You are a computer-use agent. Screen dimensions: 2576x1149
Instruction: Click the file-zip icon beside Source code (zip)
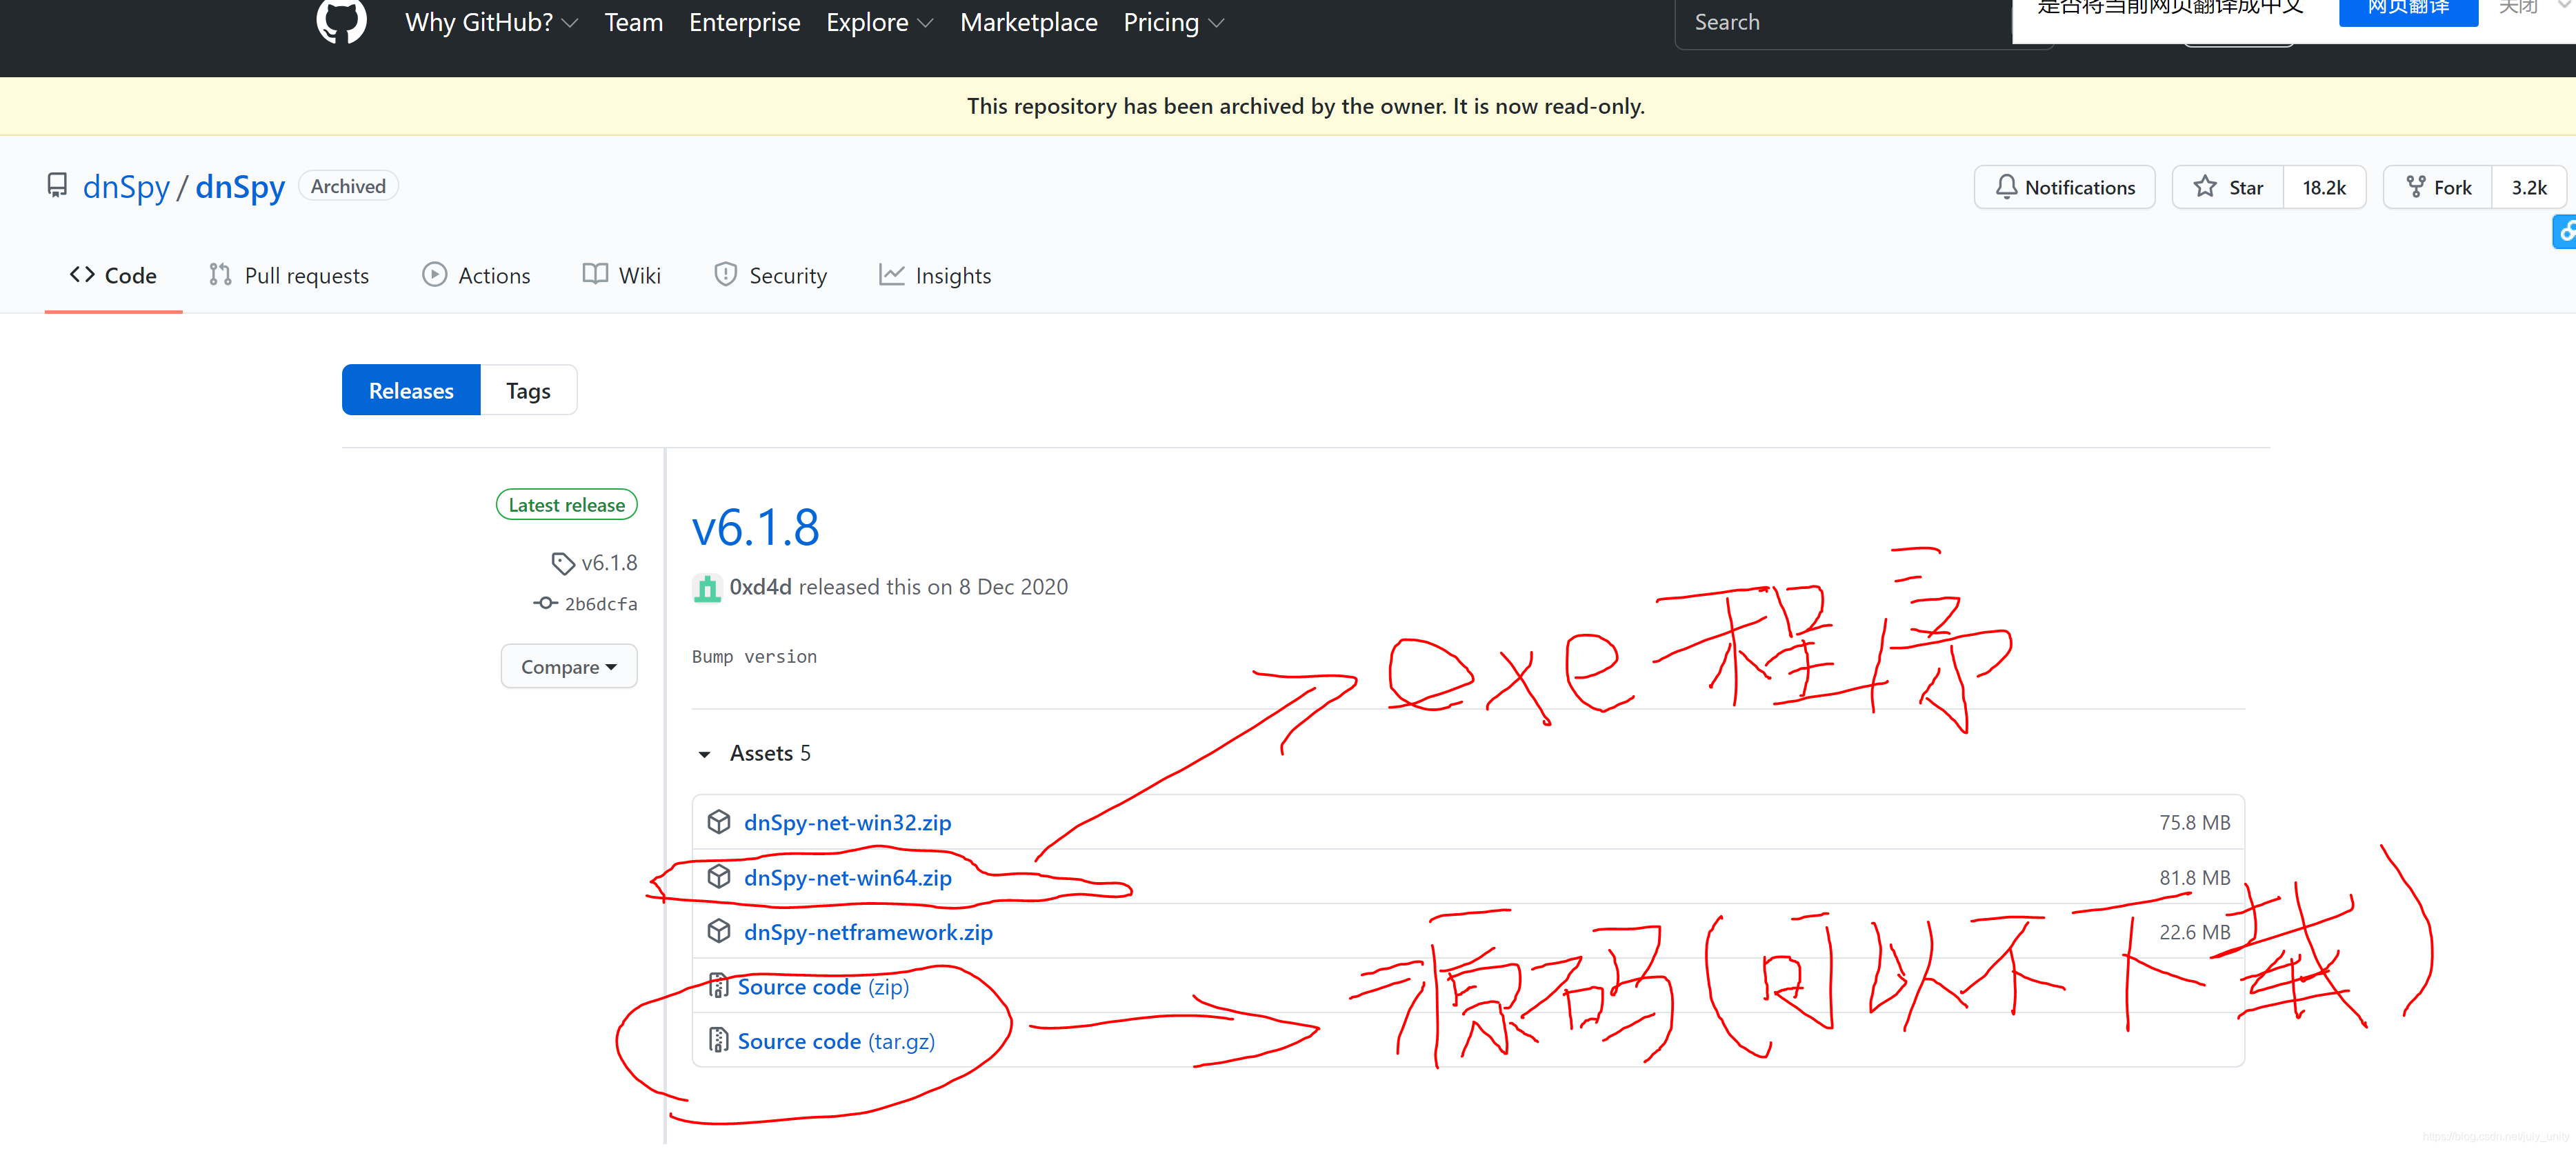pyautogui.click(x=717, y=986)
